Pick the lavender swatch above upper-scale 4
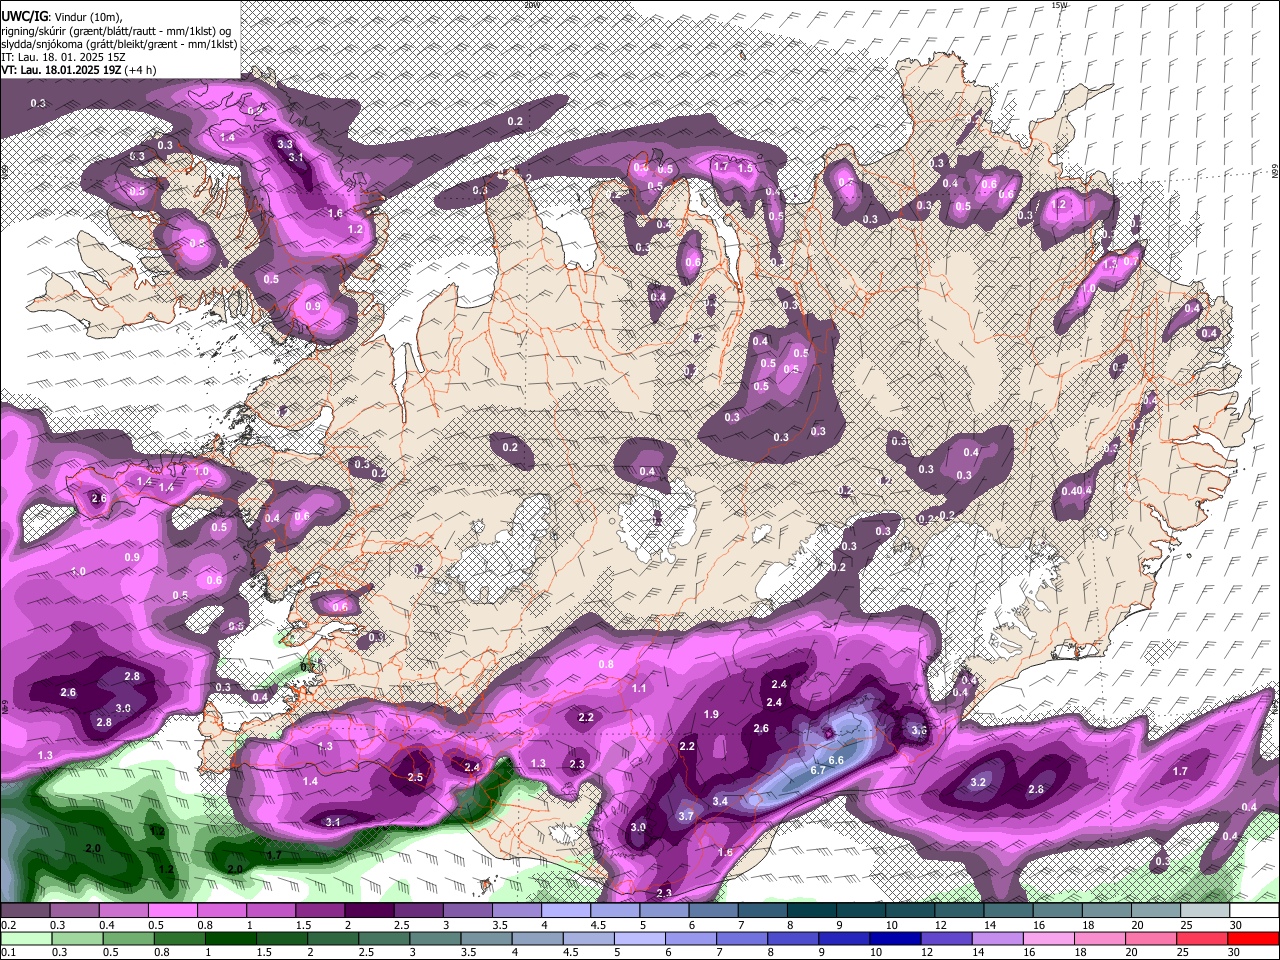Viewport: 1280px width, 960px height. click(x=566, y=911)
